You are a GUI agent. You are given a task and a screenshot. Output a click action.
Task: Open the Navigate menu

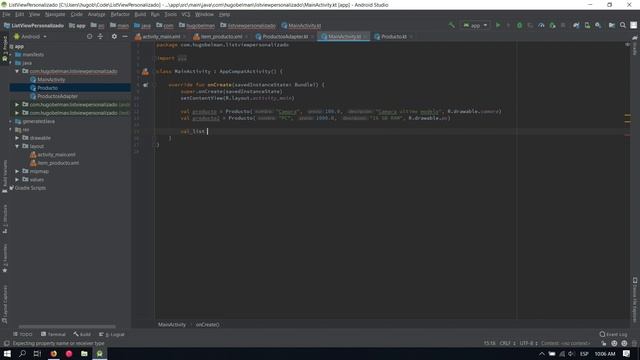(55, 14)
